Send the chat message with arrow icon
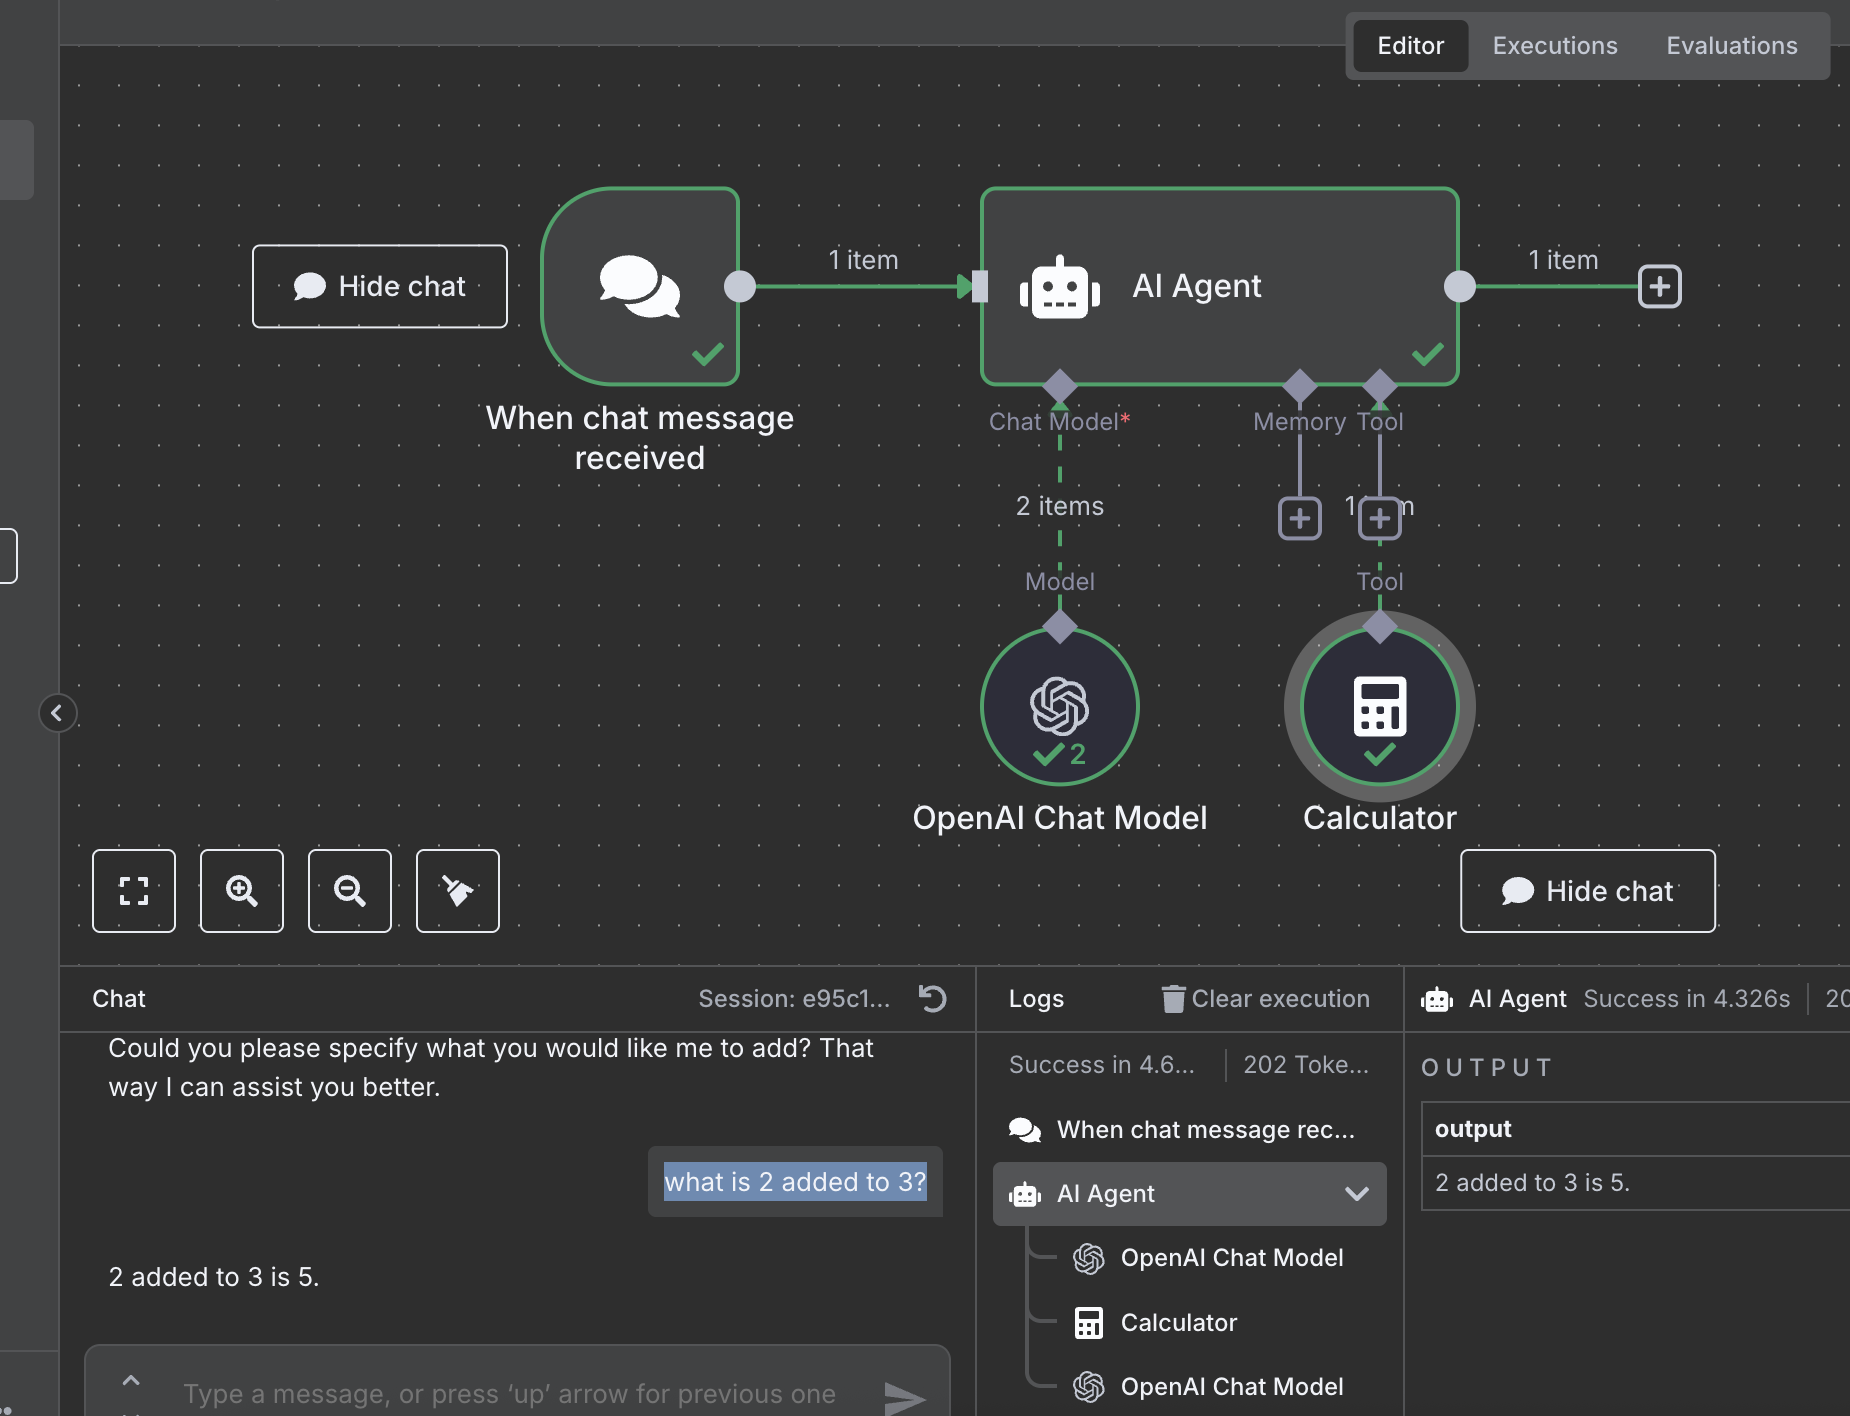Screen dimensions: 1850x1416 tap(904, 1396)
